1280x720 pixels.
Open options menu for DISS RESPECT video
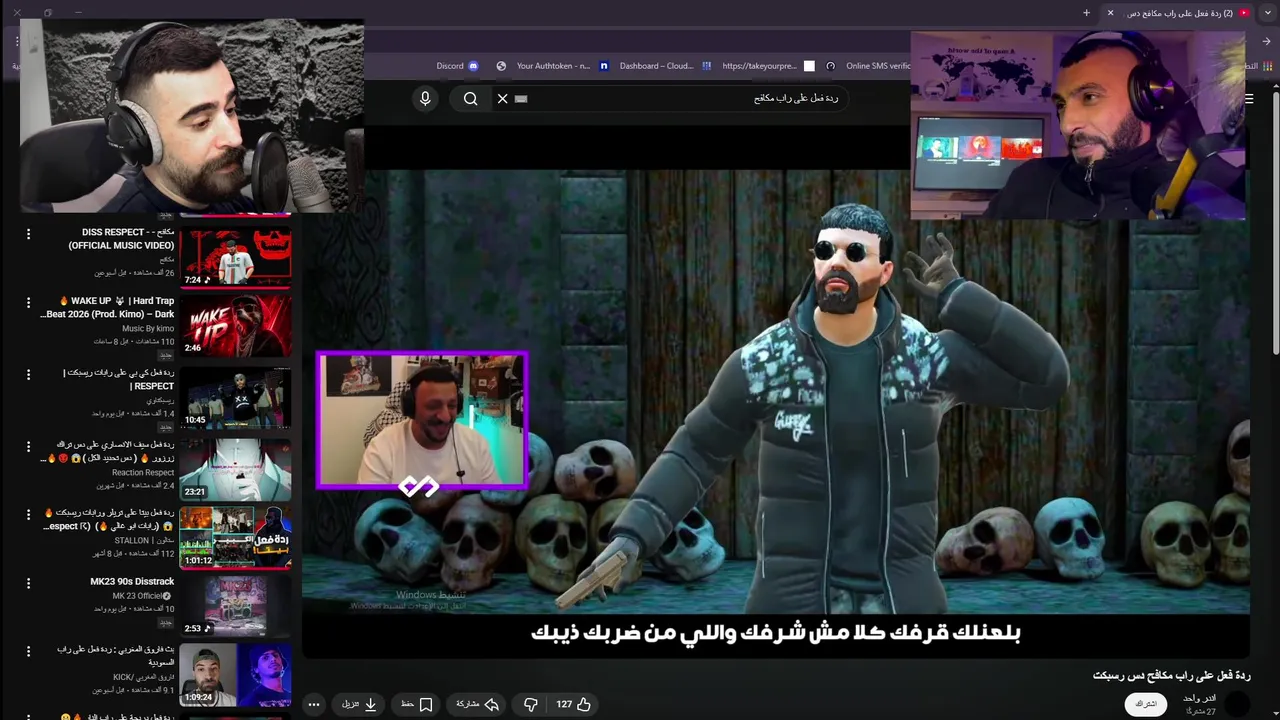tap(28, 233)
